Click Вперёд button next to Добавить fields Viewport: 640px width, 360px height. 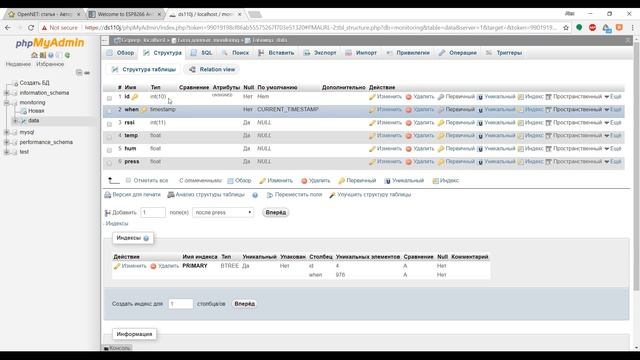276,213
